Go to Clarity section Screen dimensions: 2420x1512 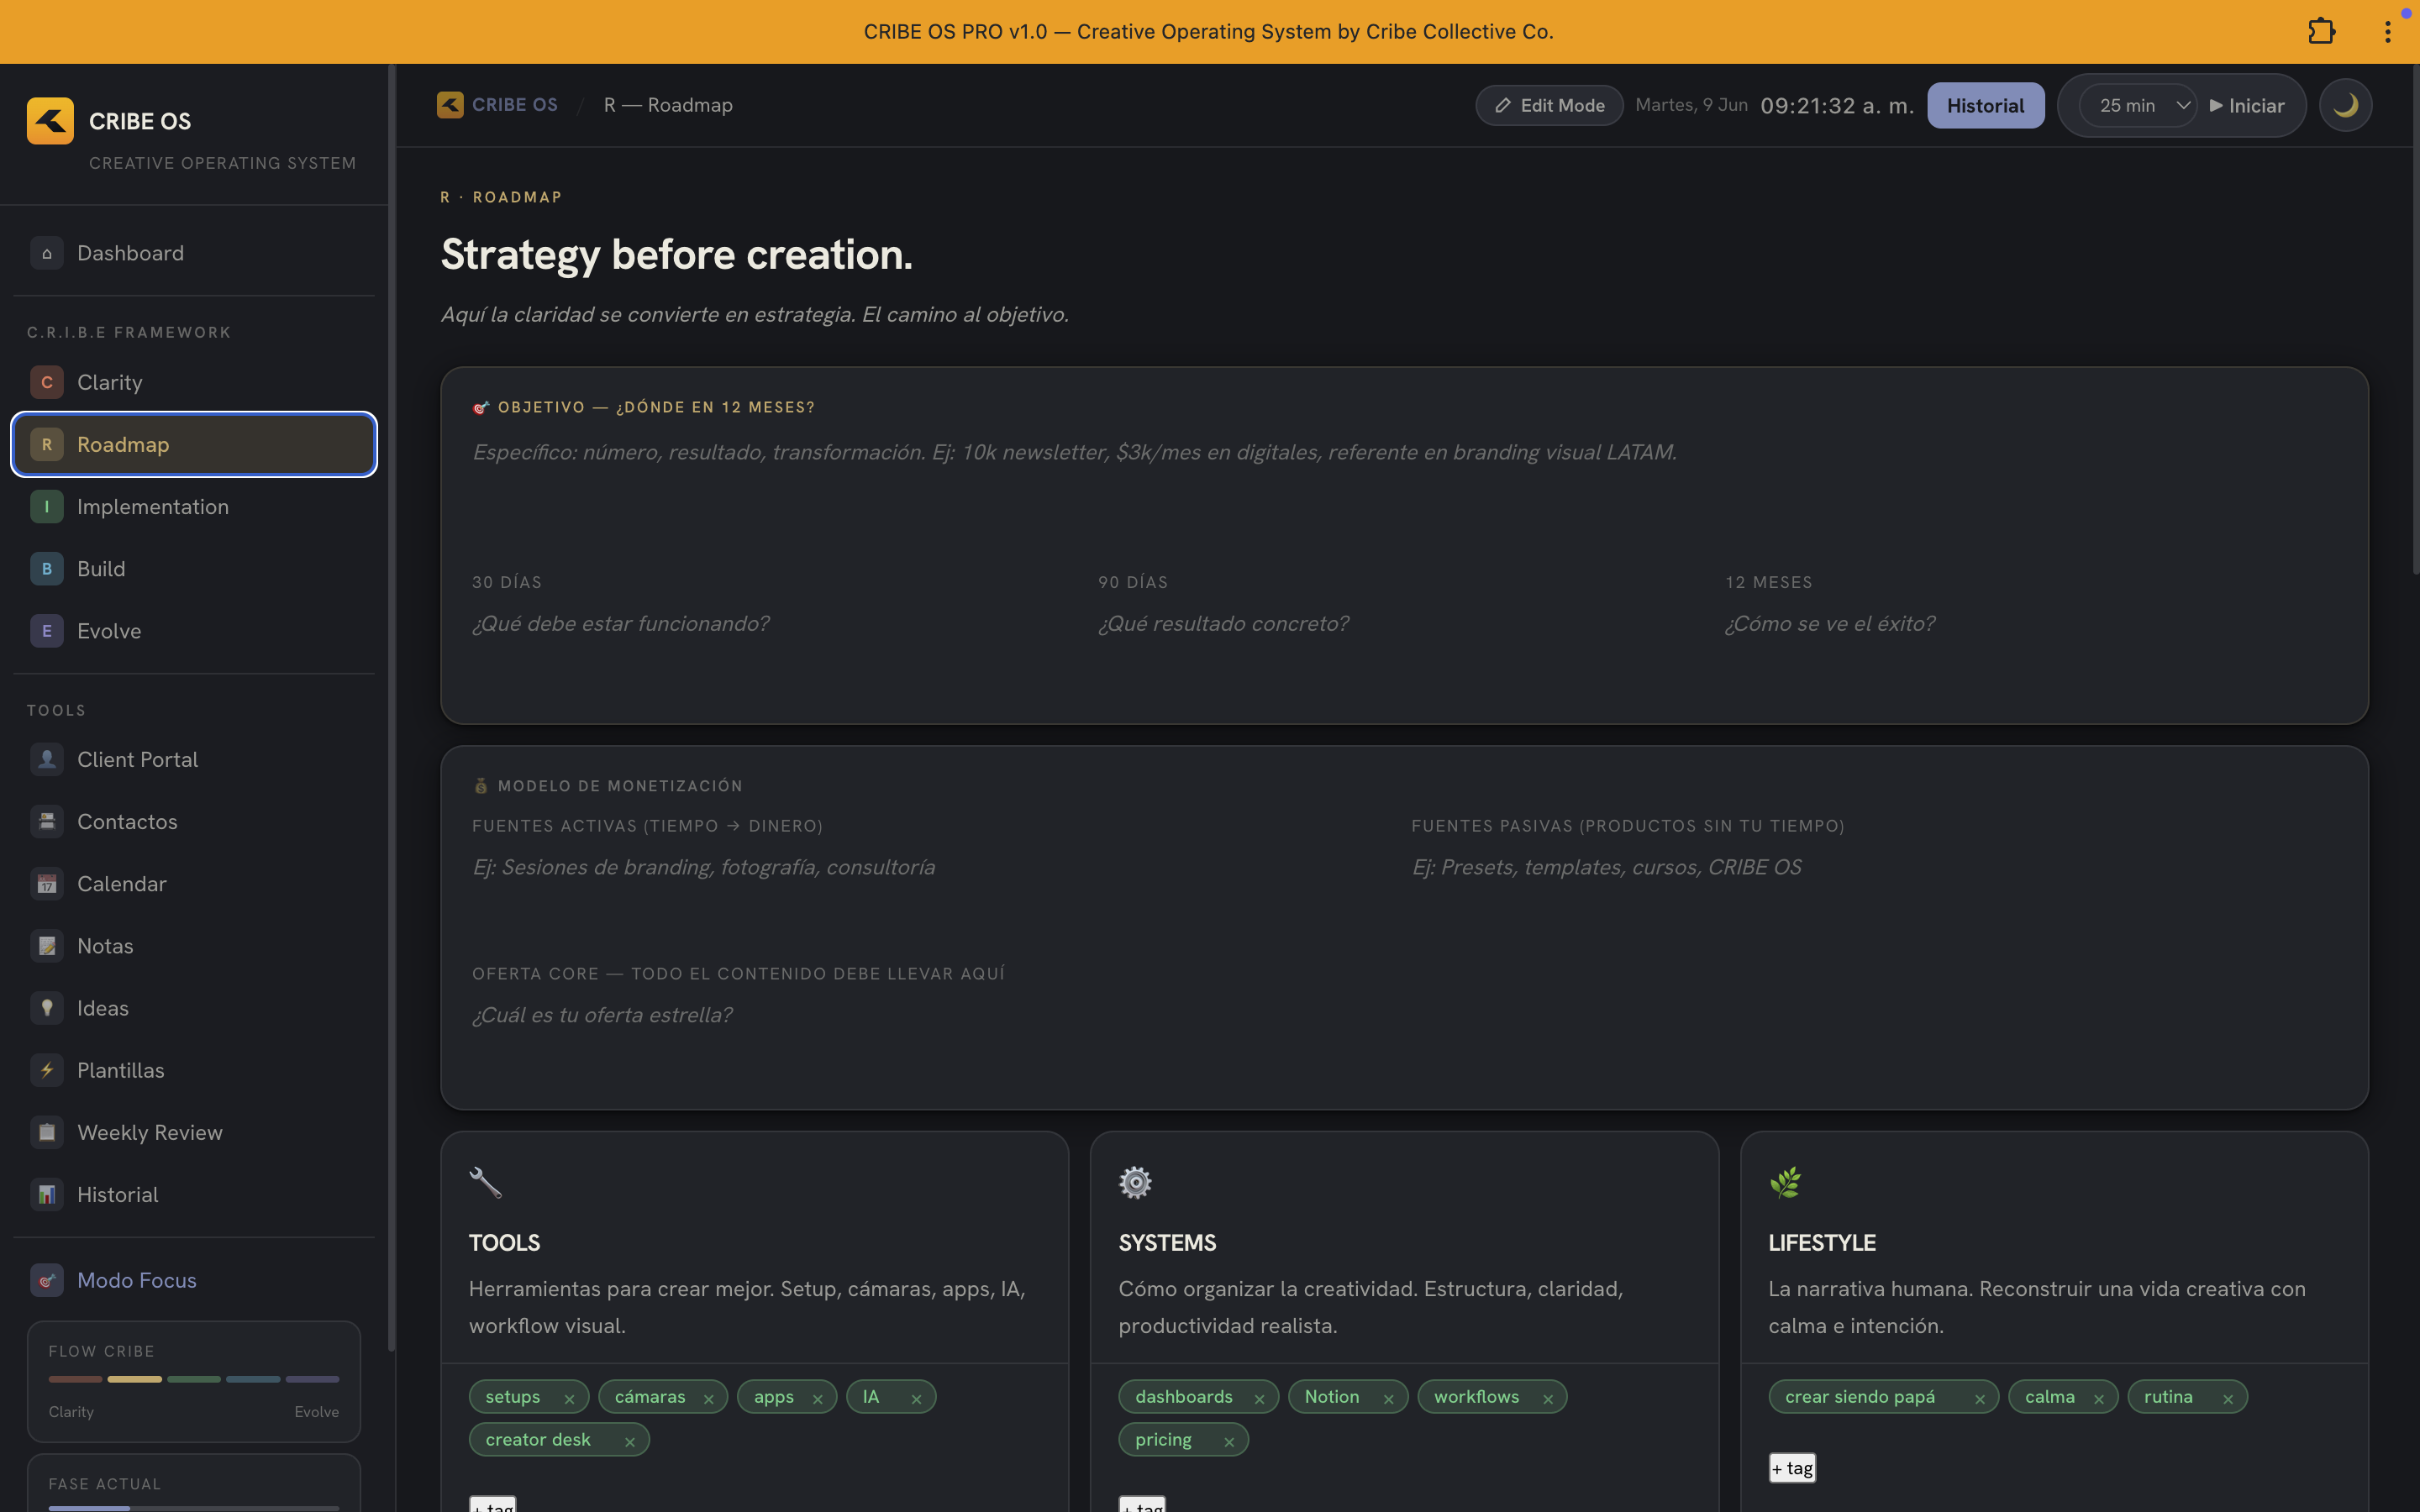pyautogui.click(x=194, y=382)
